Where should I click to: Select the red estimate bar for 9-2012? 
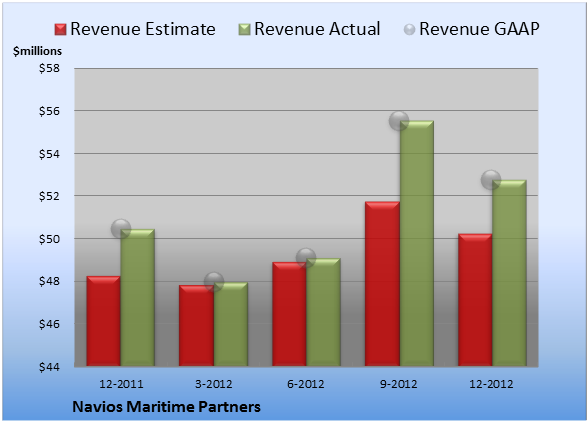coord(382,284)
